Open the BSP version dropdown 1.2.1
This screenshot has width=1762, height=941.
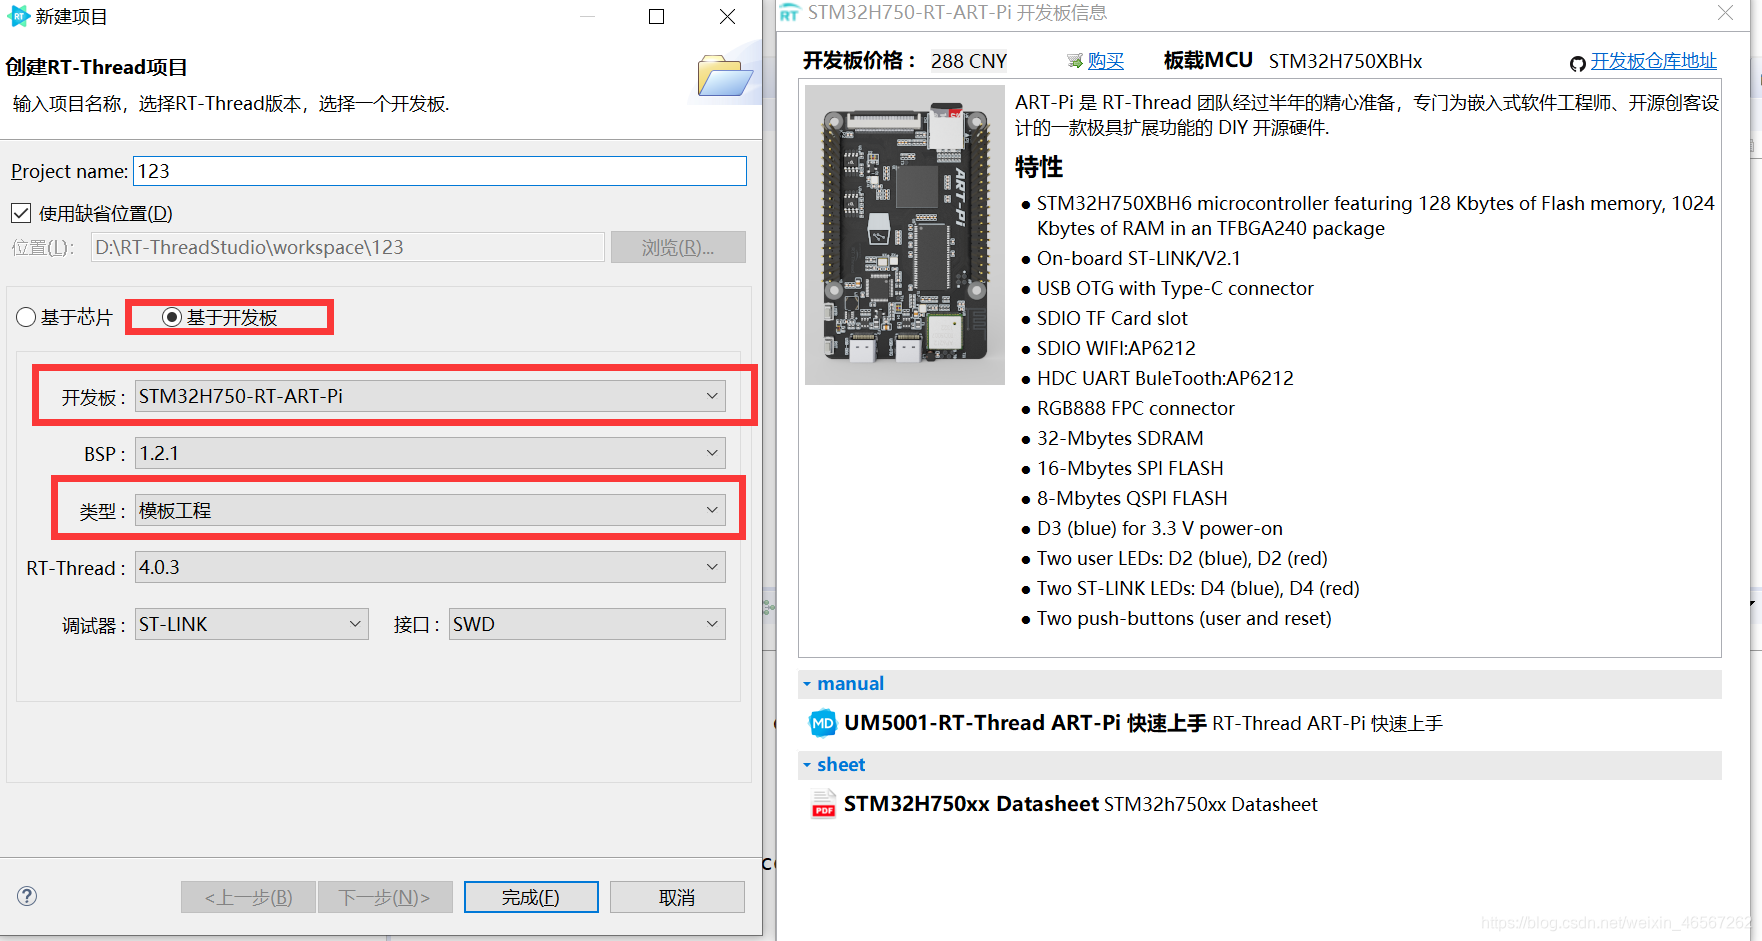[430, 453]
